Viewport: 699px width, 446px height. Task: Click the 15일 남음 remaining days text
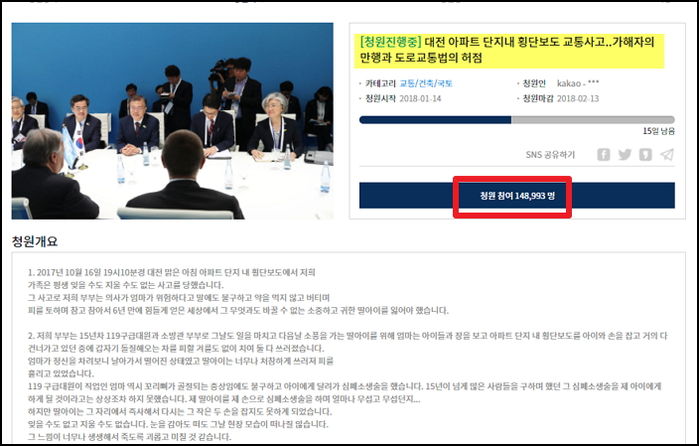pos(658,131)
